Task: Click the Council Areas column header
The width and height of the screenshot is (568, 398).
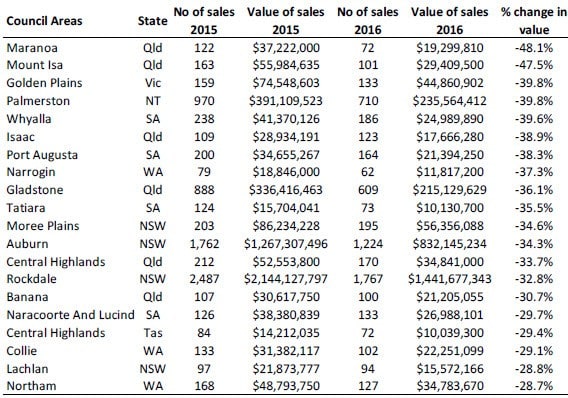Action: pyautogui.click(x=44, y=21)
